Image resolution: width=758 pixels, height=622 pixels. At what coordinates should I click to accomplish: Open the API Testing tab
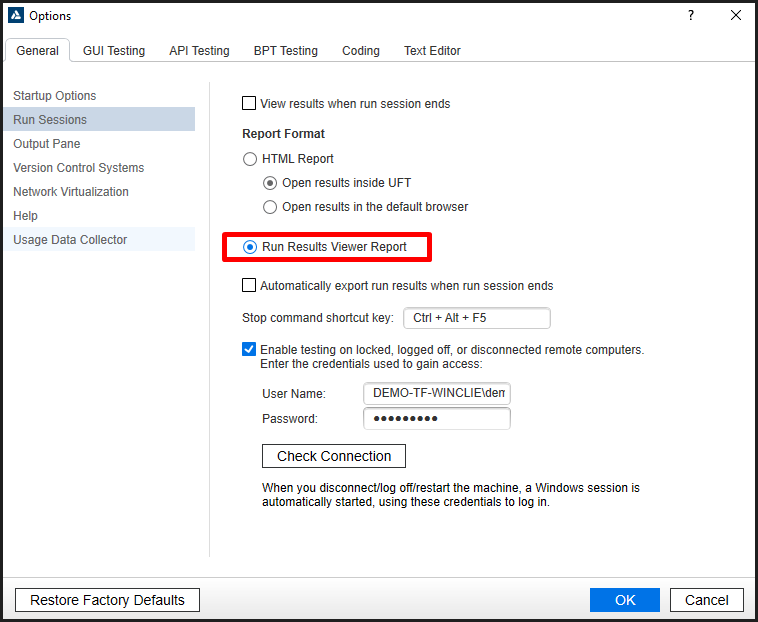pos(199,51)
